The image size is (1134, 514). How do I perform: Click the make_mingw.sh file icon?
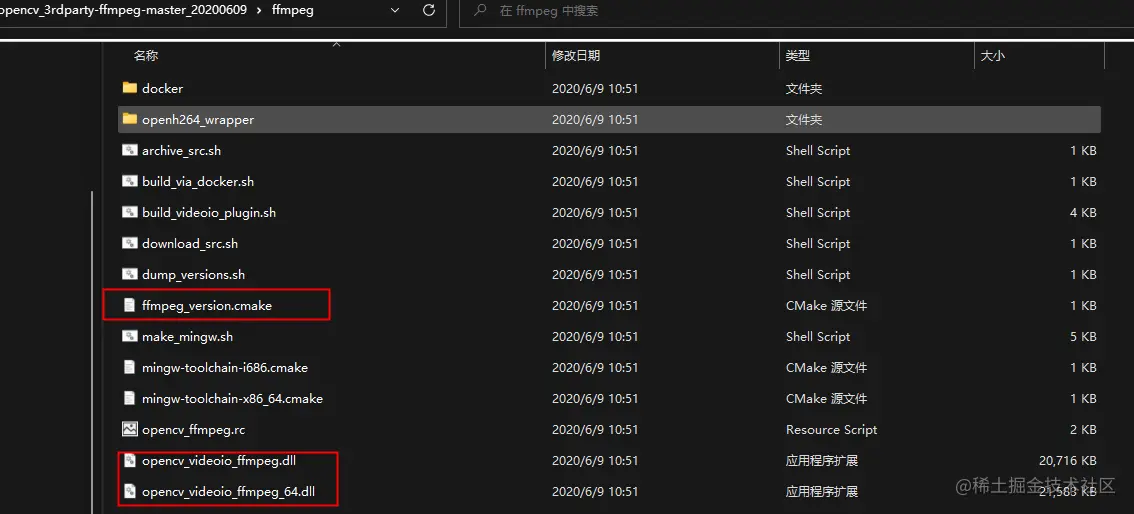pyautogui.click(x=129, y=337)
